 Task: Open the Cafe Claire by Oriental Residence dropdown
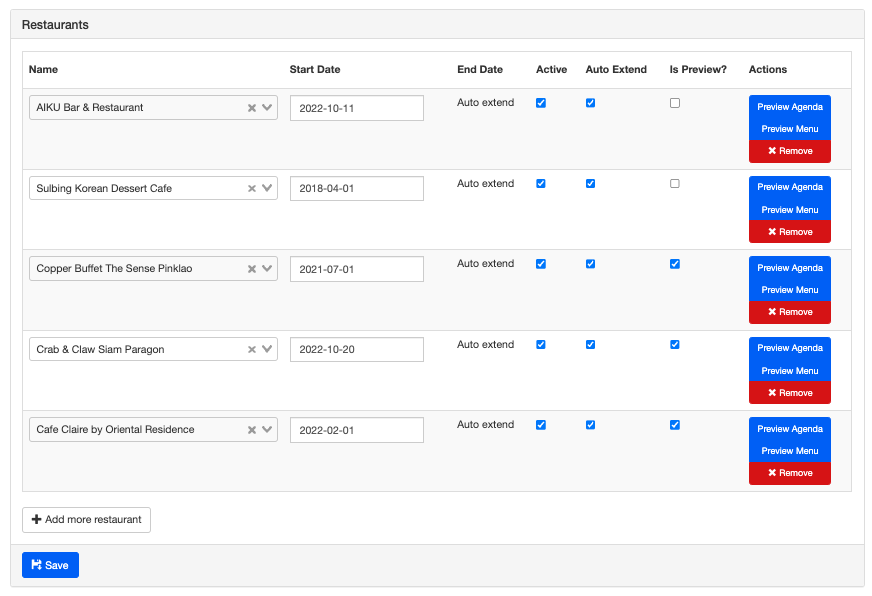(268, 430)
